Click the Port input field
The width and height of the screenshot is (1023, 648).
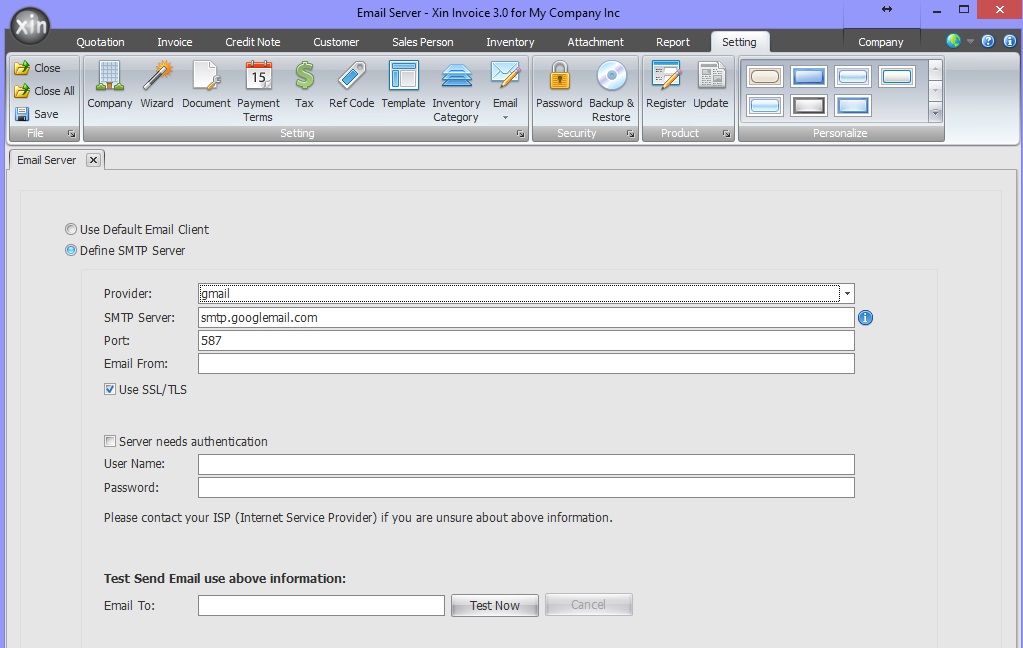[x=526, y=341]
